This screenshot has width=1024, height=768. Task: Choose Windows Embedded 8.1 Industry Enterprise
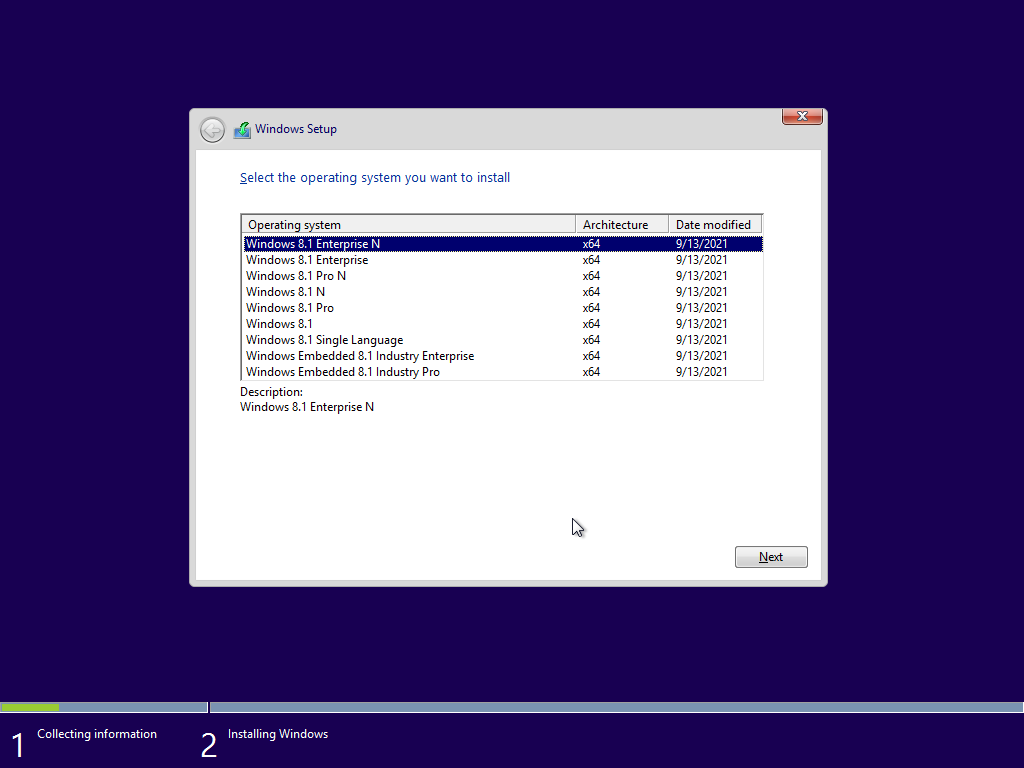click(x=502, y=356)
